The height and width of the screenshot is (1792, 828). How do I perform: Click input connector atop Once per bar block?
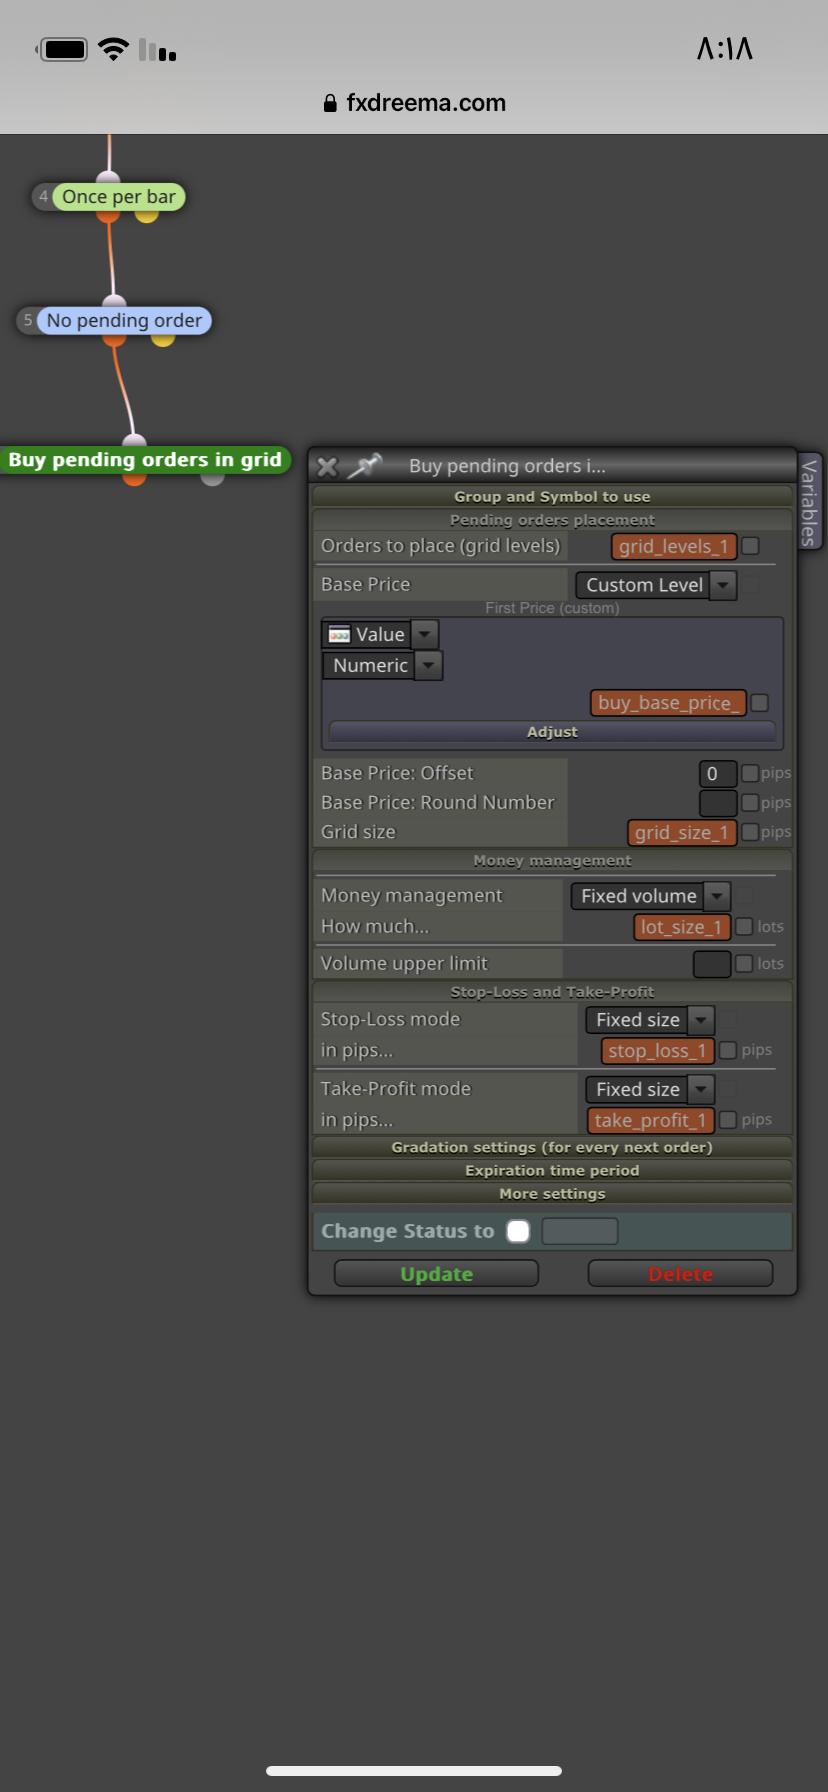click(x=108, y=178)
